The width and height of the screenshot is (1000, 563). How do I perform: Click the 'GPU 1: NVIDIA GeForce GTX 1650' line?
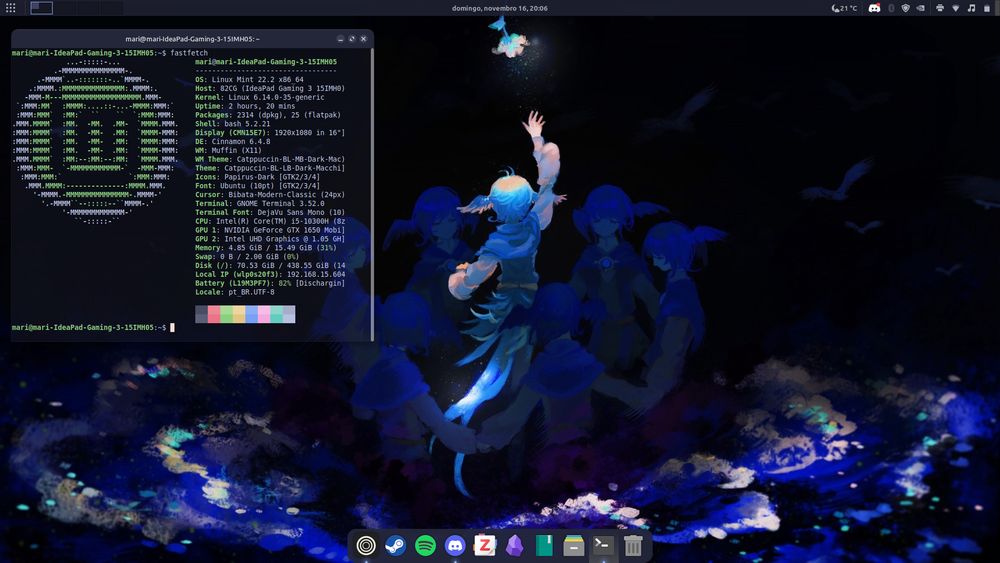coord(270,230)
